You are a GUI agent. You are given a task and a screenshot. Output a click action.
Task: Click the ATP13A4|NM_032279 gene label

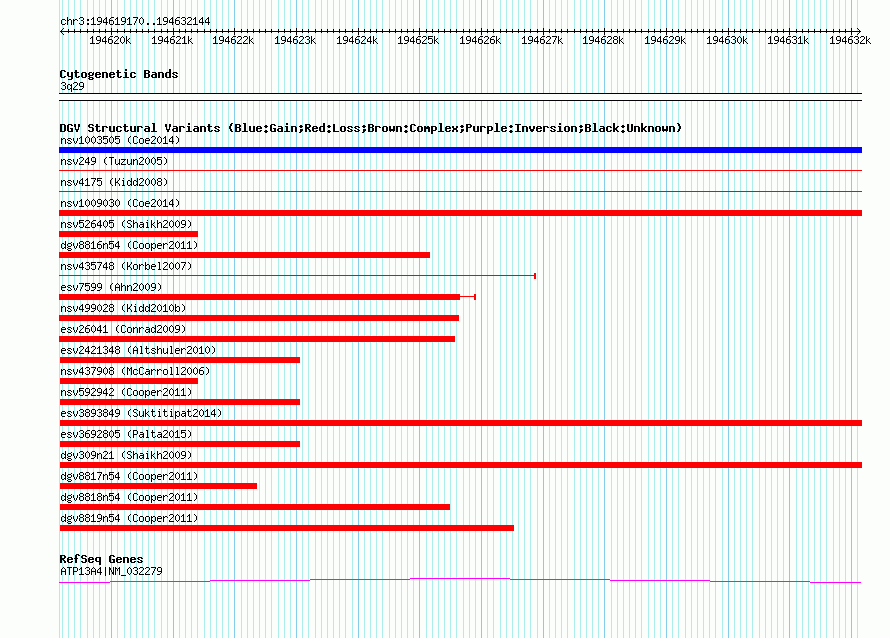tap(111, 571)
